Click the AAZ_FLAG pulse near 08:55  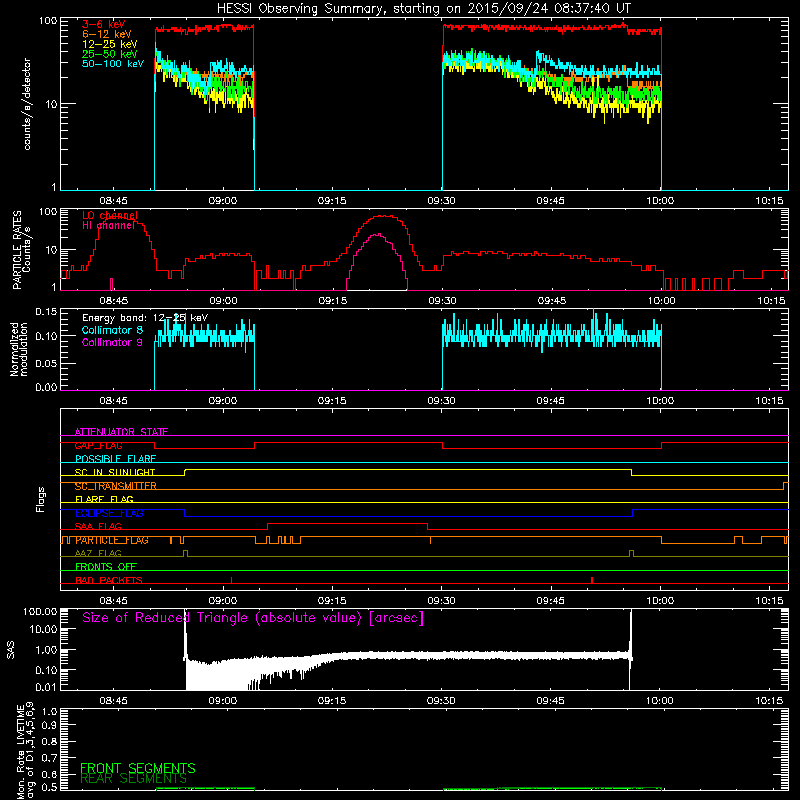tap(185, 553)
